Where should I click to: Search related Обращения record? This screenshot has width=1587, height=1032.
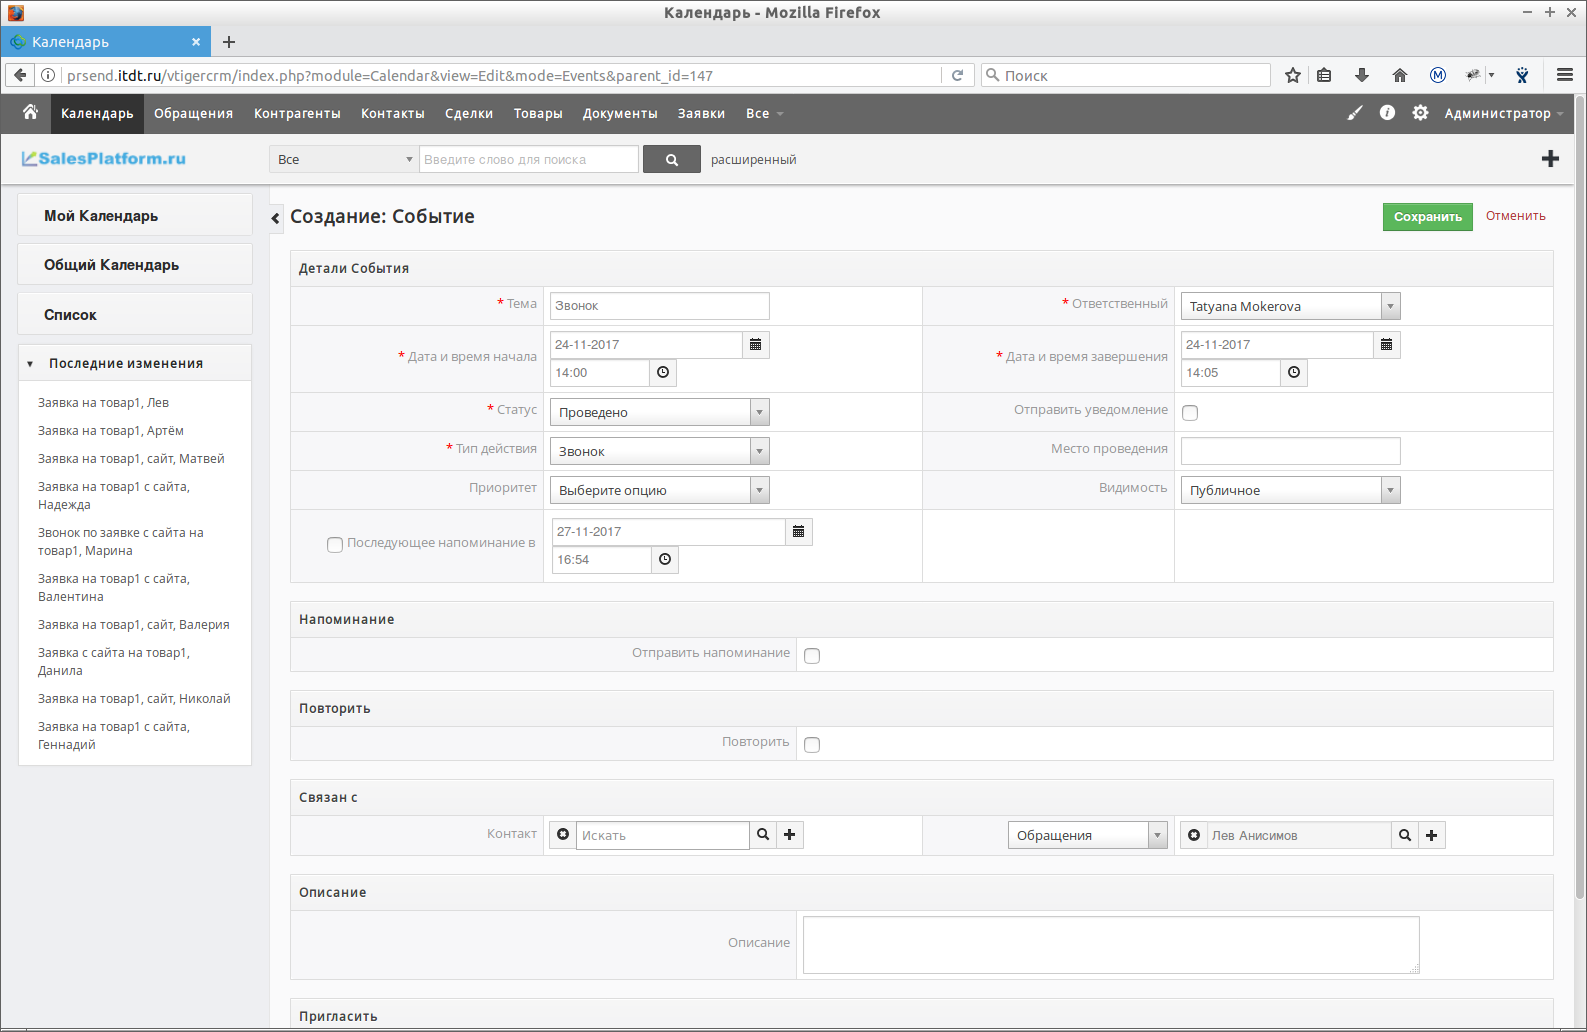coord(1405,835)
